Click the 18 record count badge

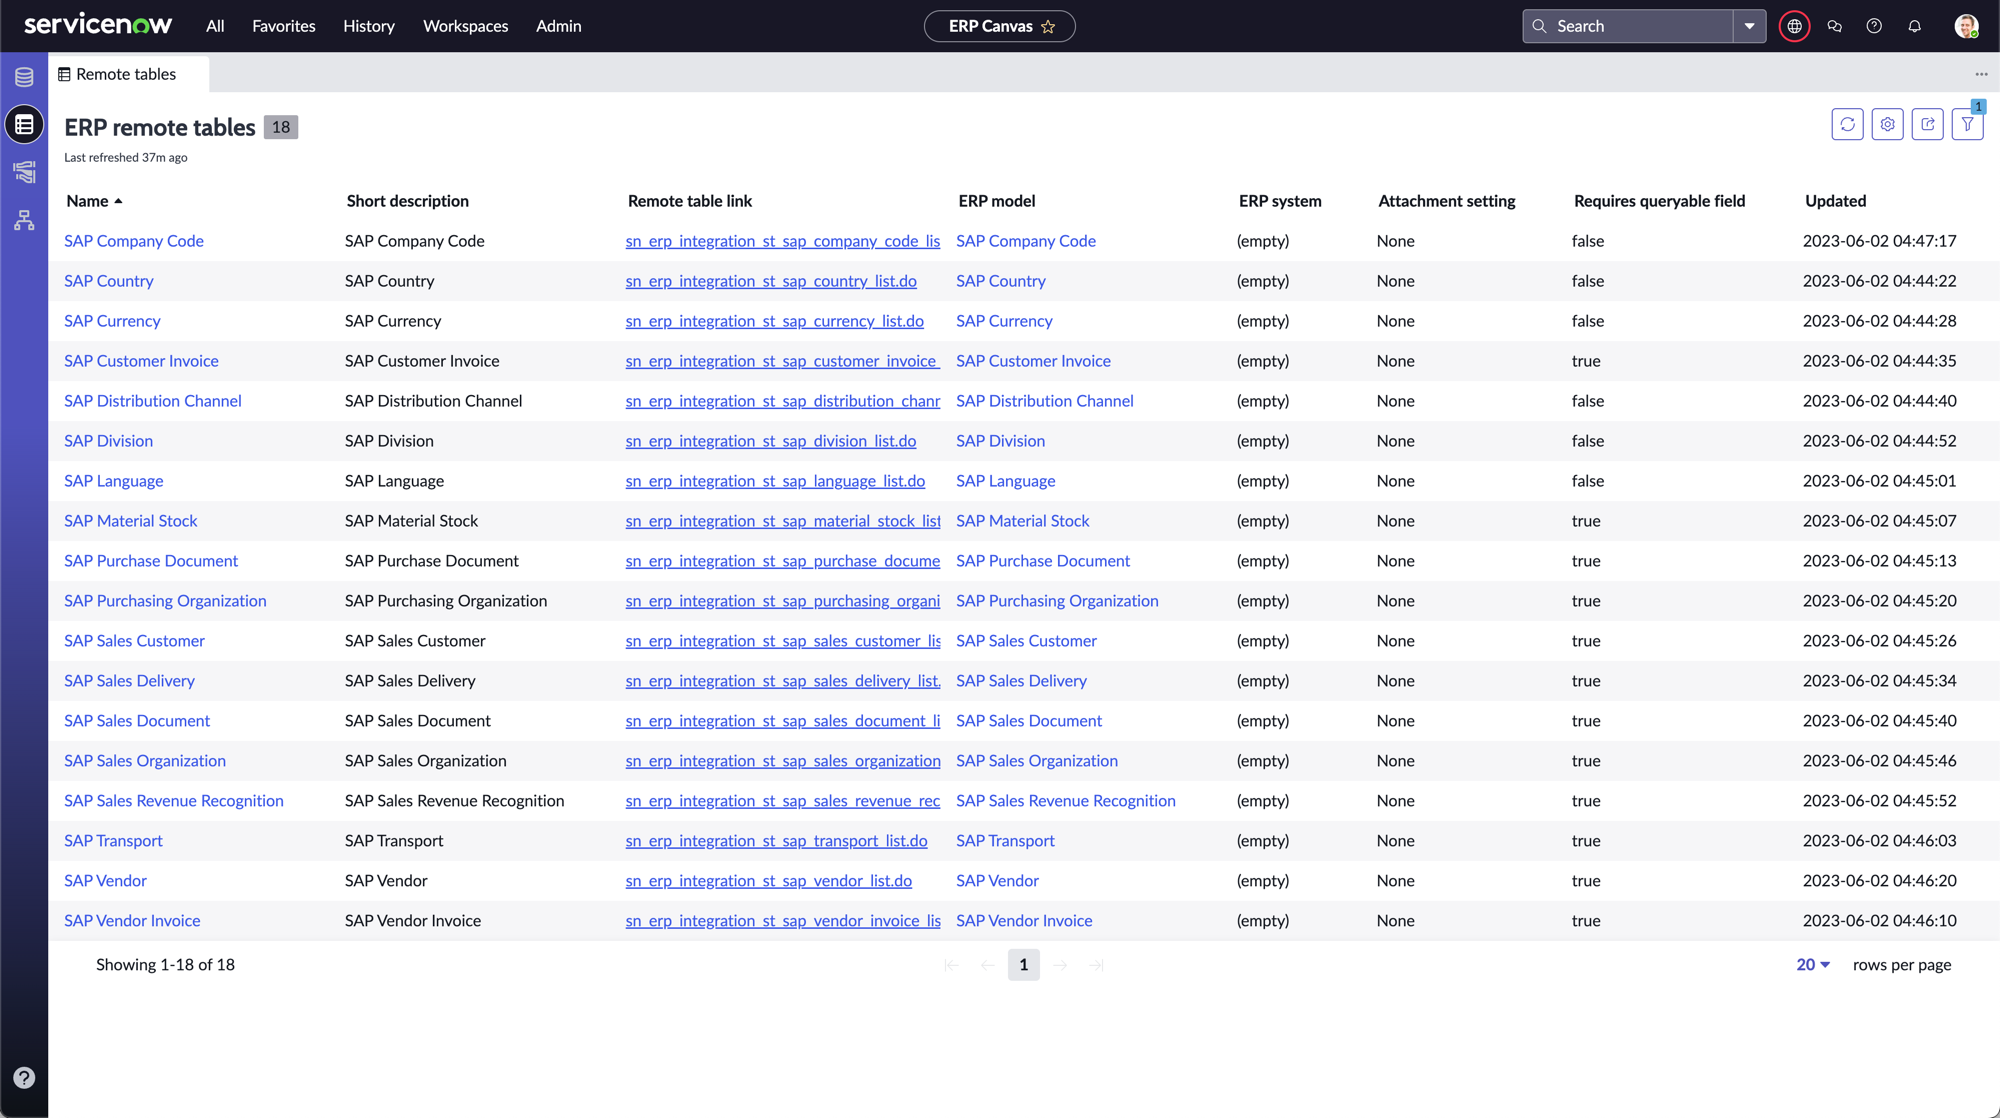click(281, 127)
